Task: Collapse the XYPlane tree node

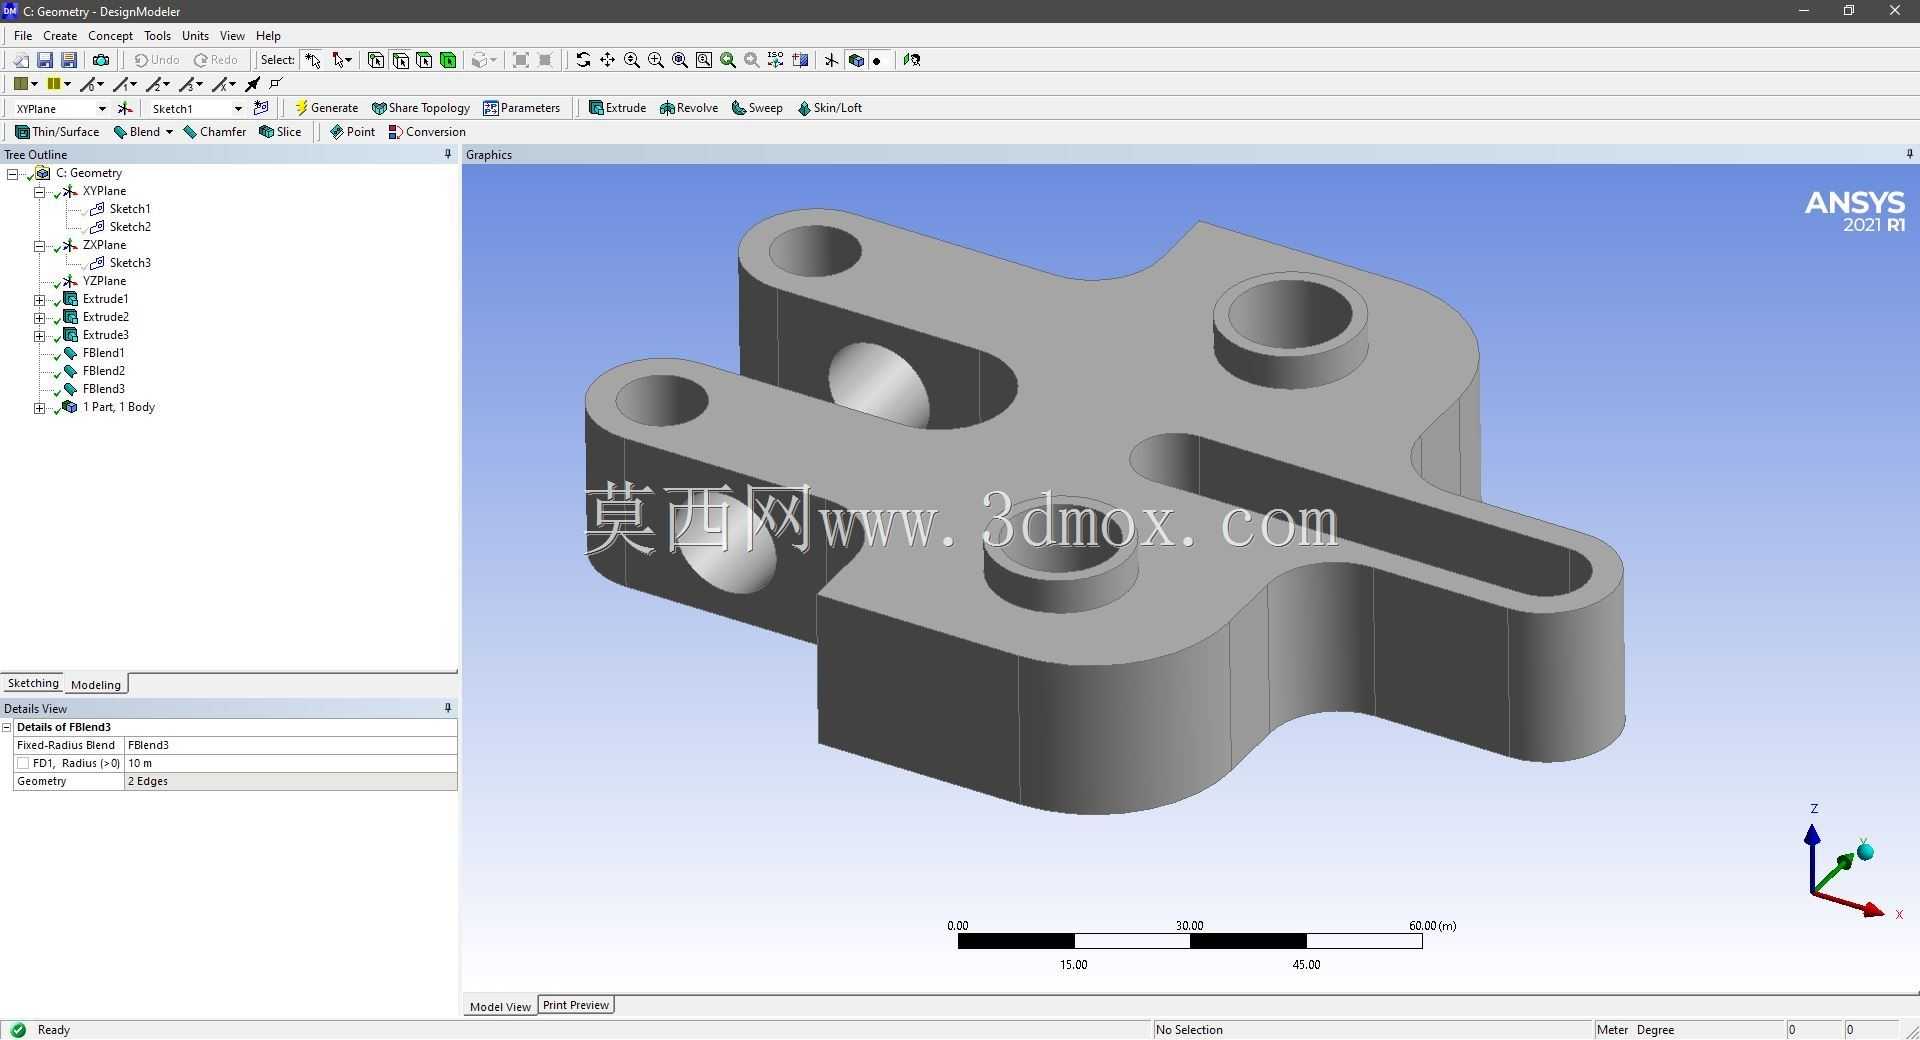Action: click(39, 191)
